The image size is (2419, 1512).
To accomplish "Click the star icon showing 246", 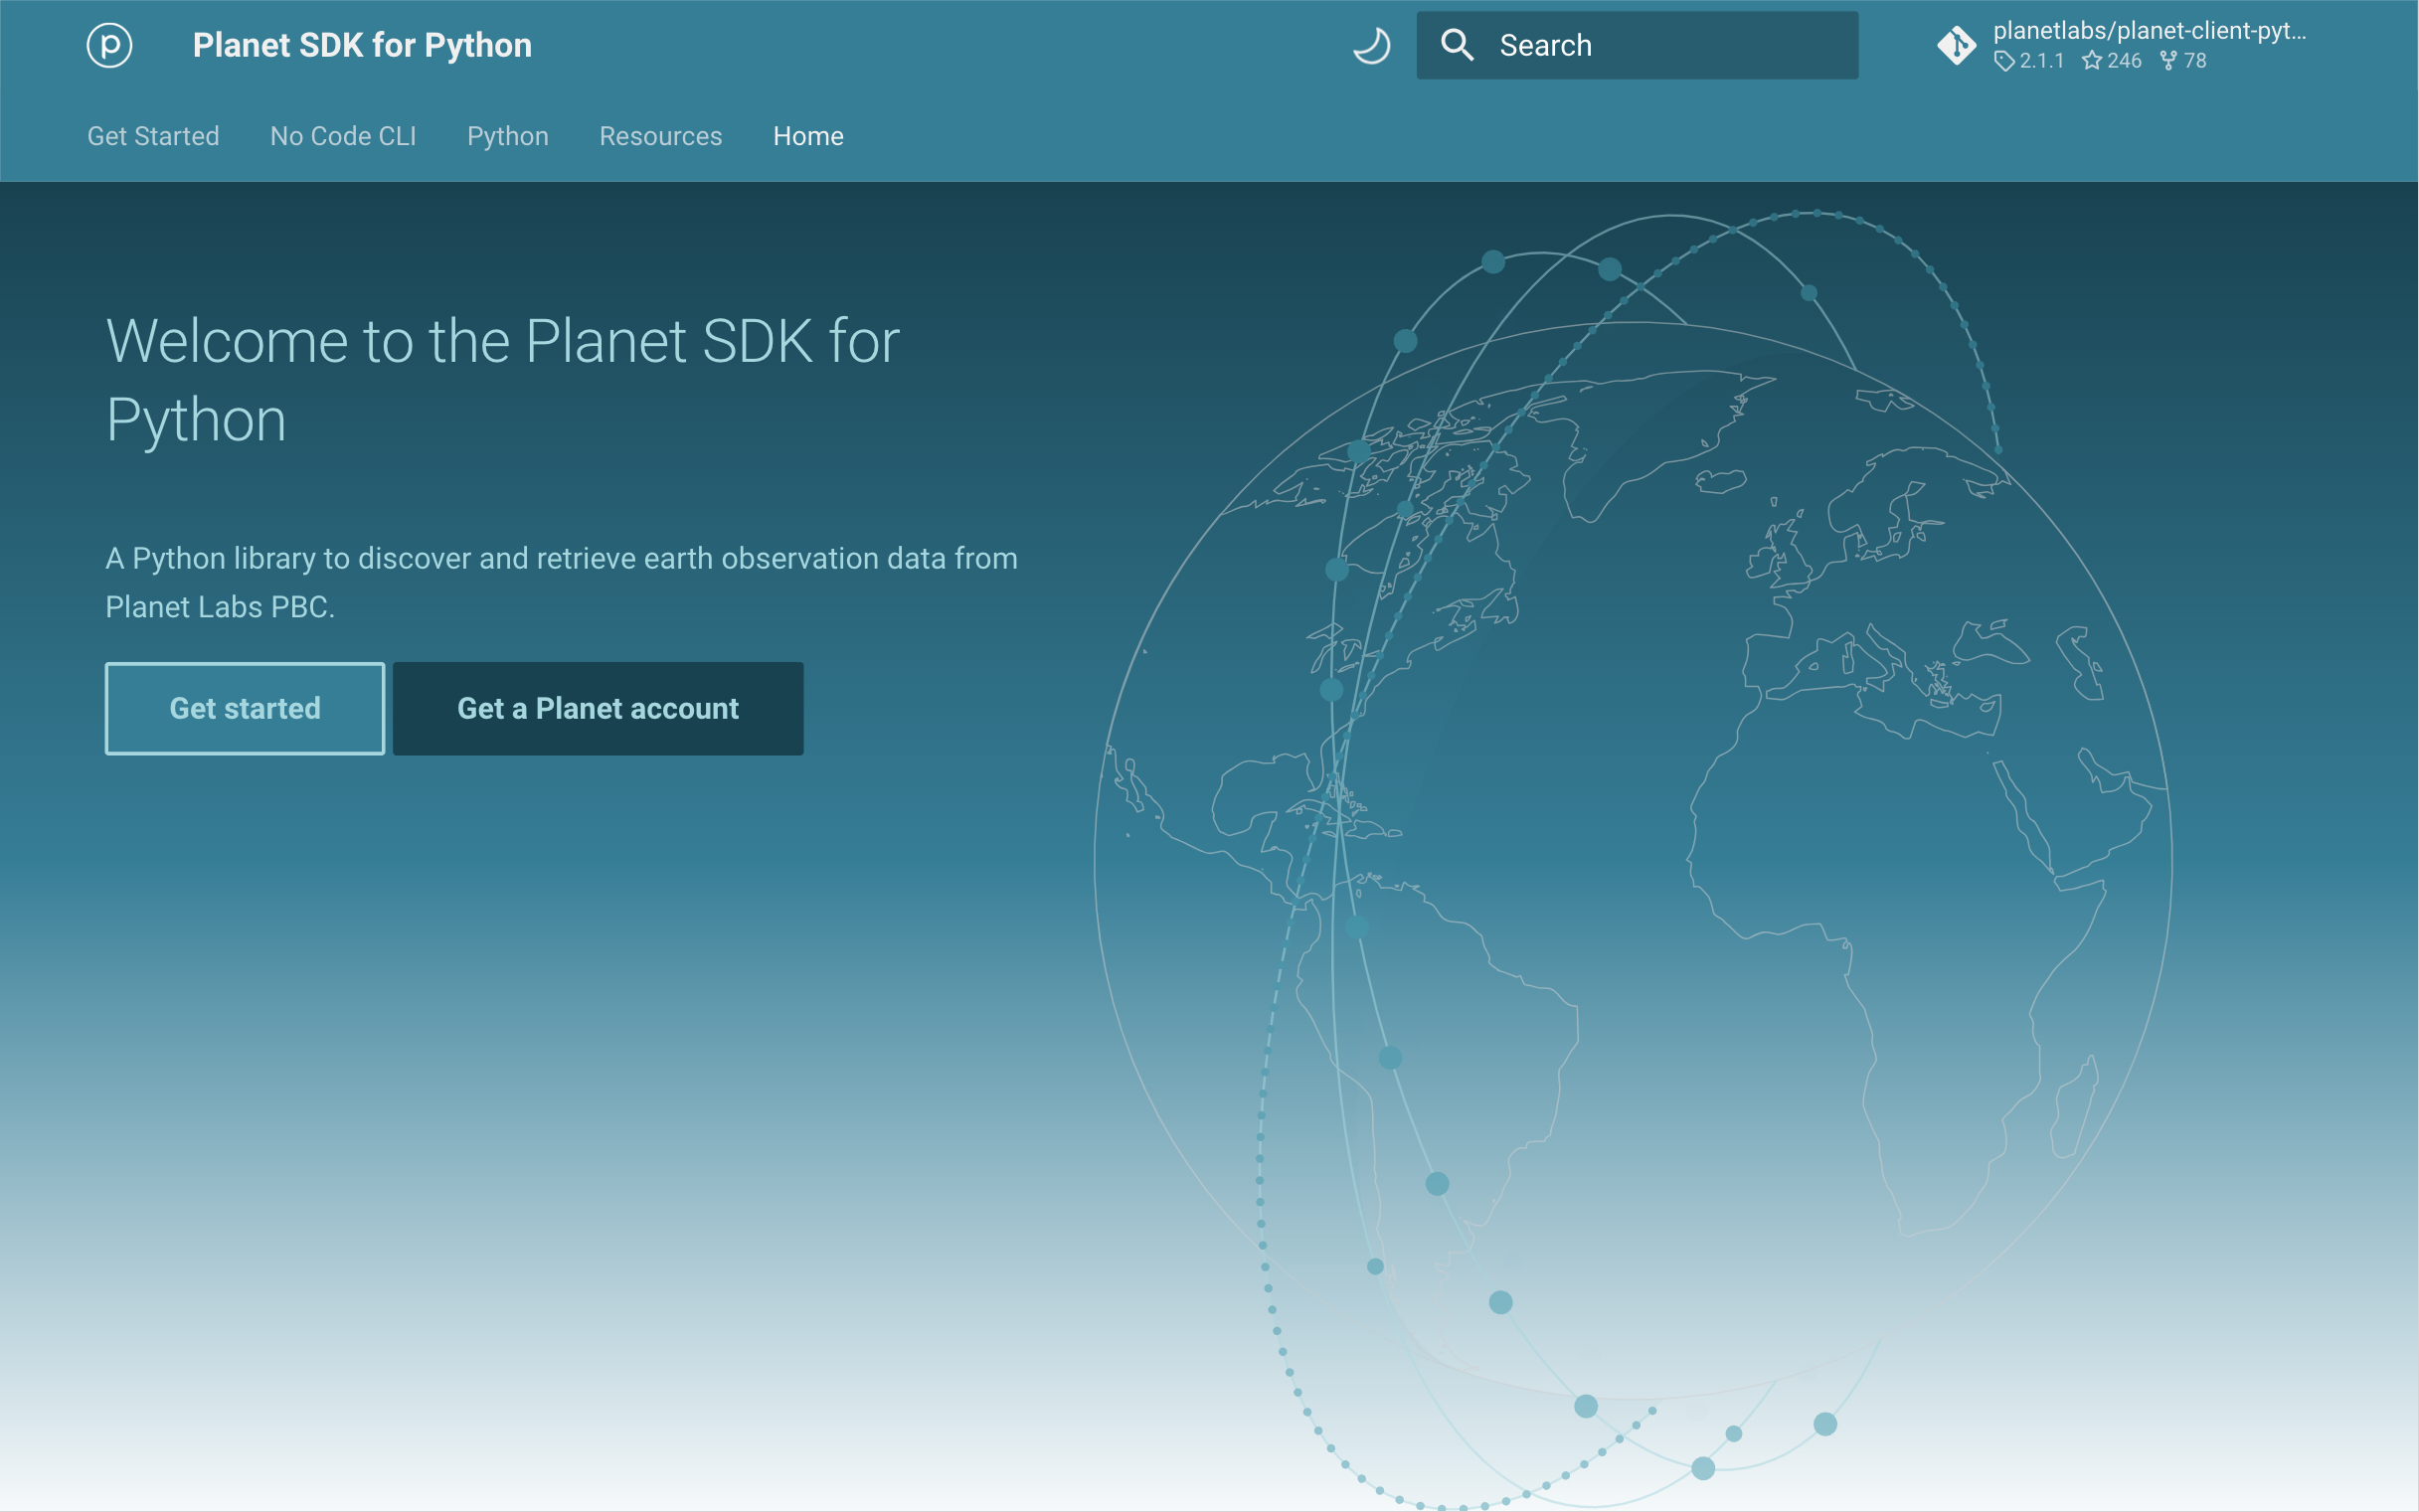I will tap(2091, 61).
